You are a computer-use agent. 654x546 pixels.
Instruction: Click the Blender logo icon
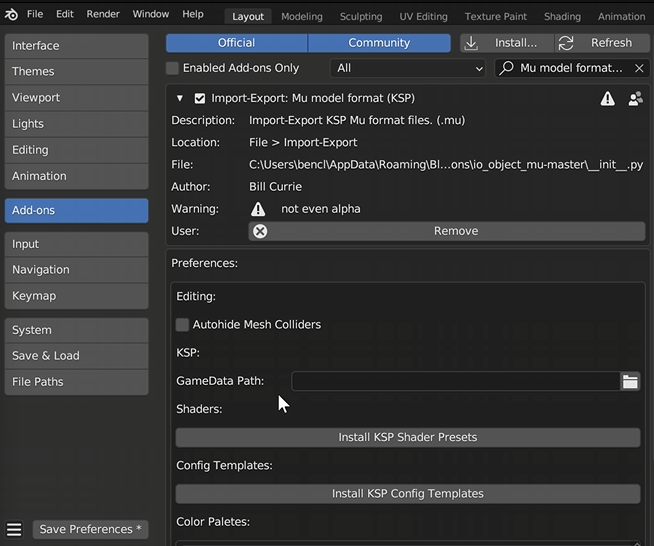tap(10, 14)
